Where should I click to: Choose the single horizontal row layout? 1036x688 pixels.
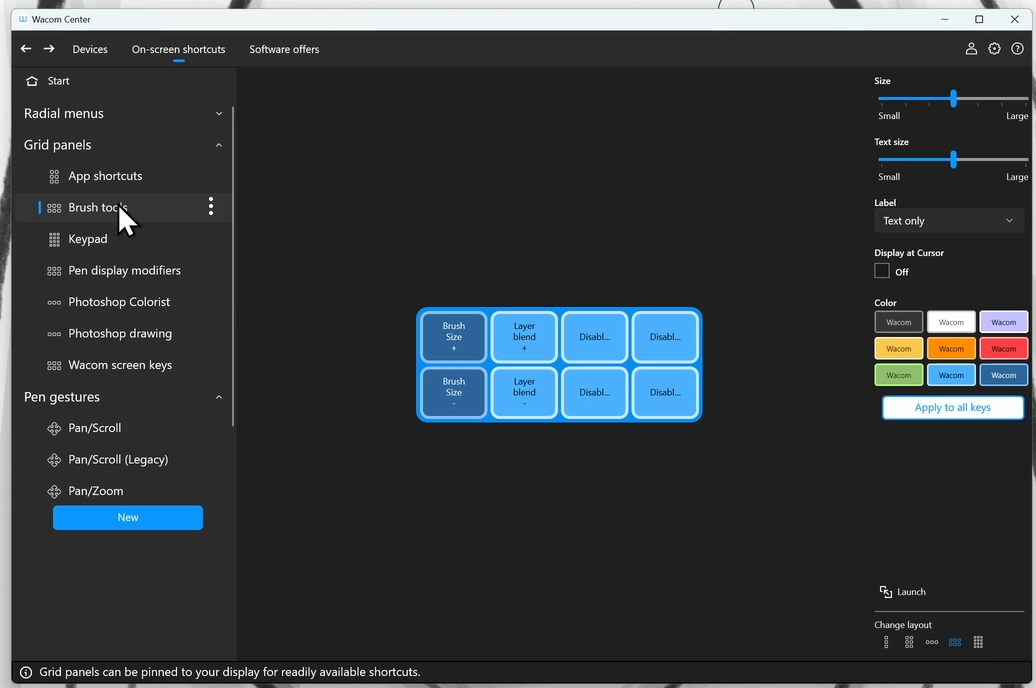click(x=932, y=642)
